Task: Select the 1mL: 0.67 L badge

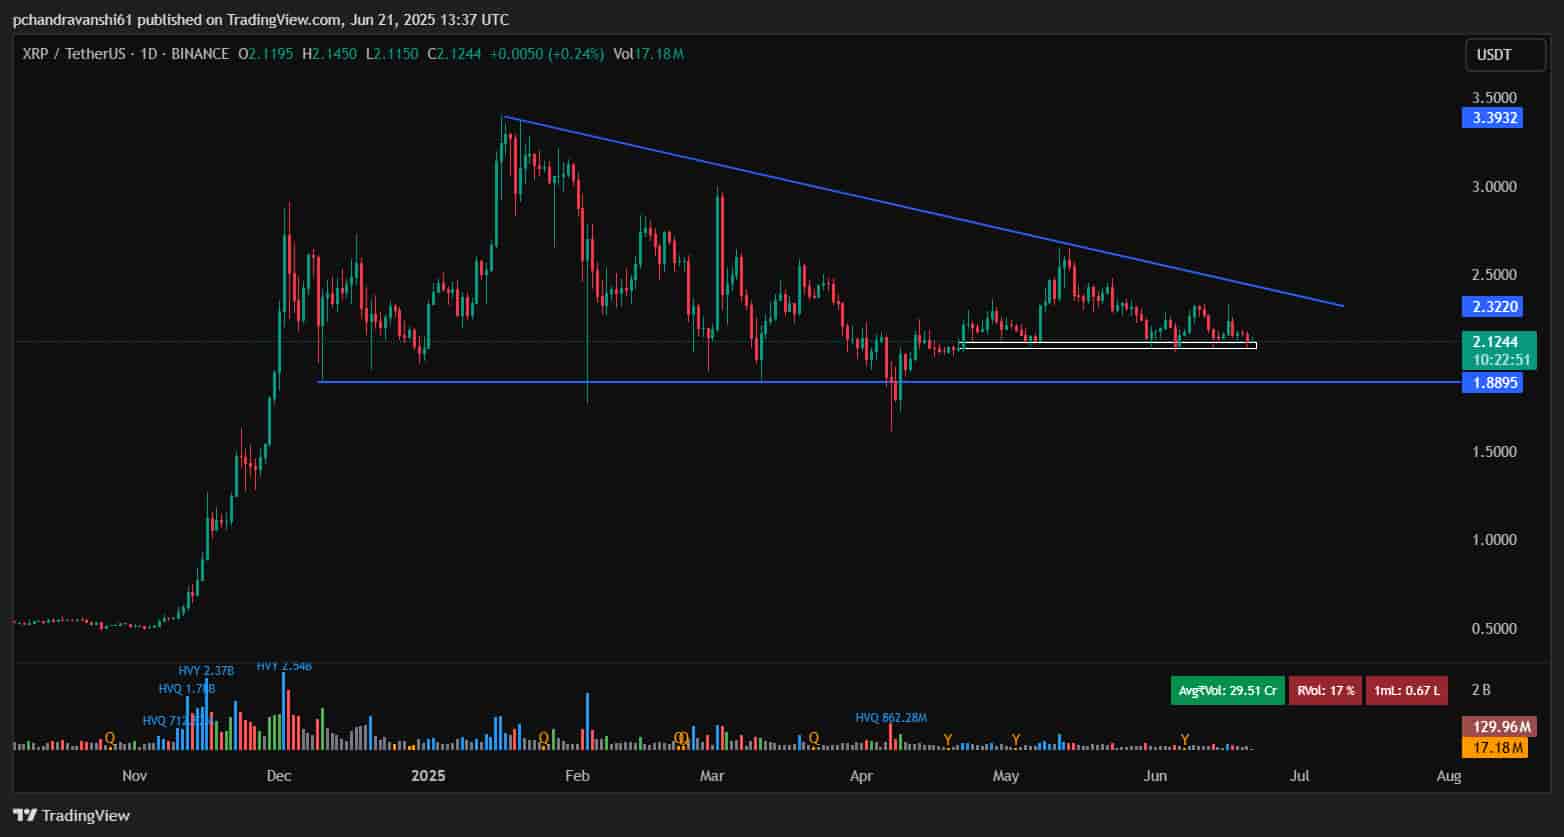Action: [x=1406, y=690]
